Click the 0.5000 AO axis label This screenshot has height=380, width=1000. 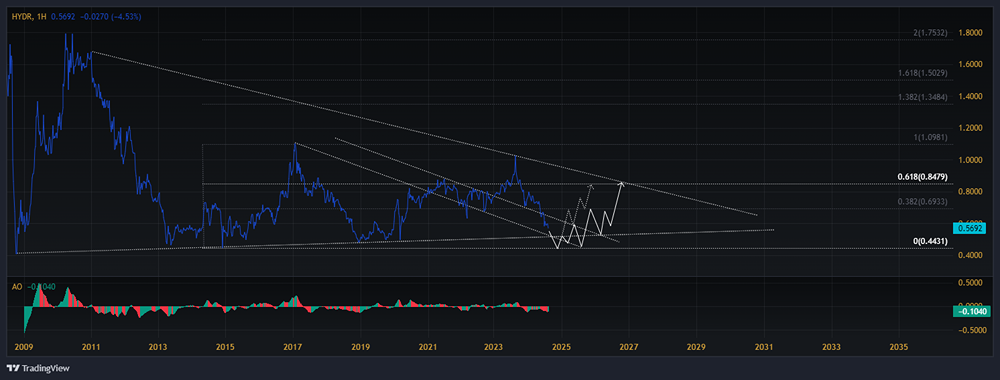(971, 282)
